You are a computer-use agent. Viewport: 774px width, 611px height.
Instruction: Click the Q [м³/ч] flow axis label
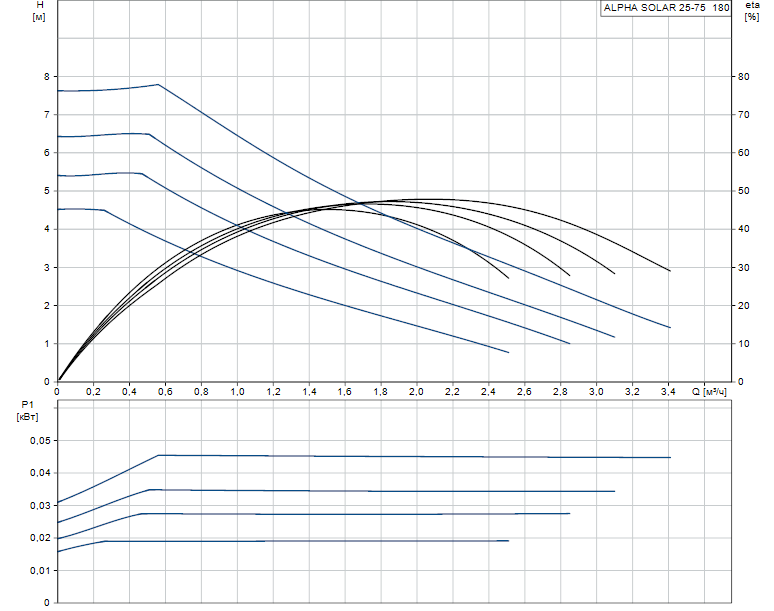click(709, 392)
